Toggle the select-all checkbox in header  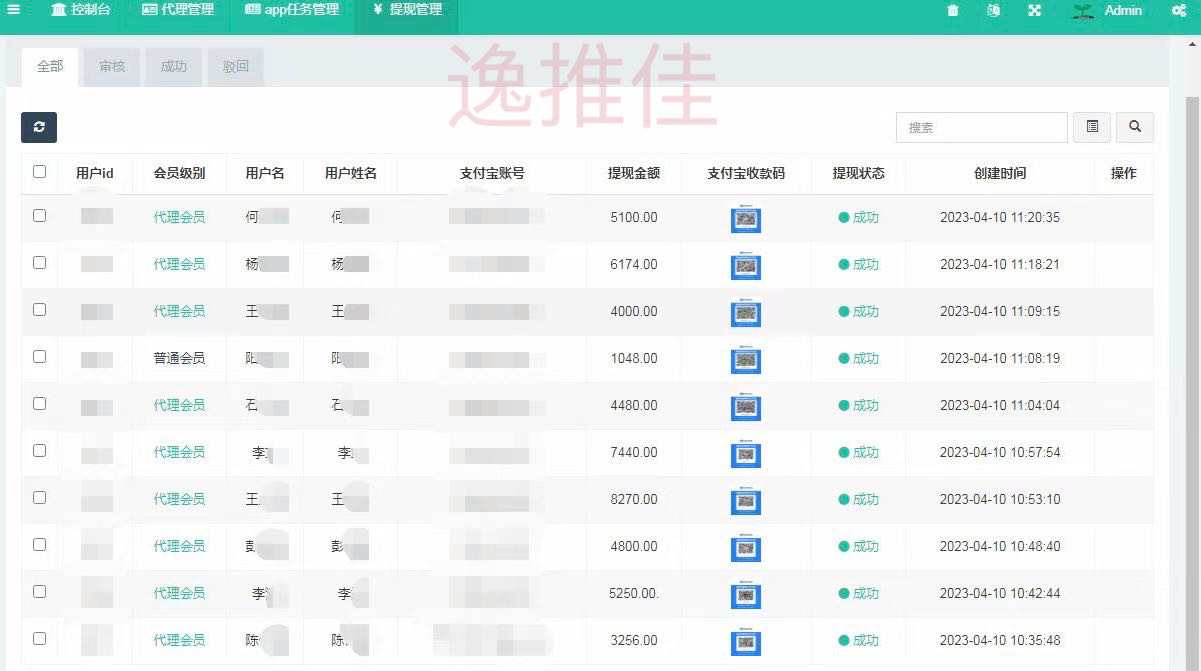tap(39, 172)
